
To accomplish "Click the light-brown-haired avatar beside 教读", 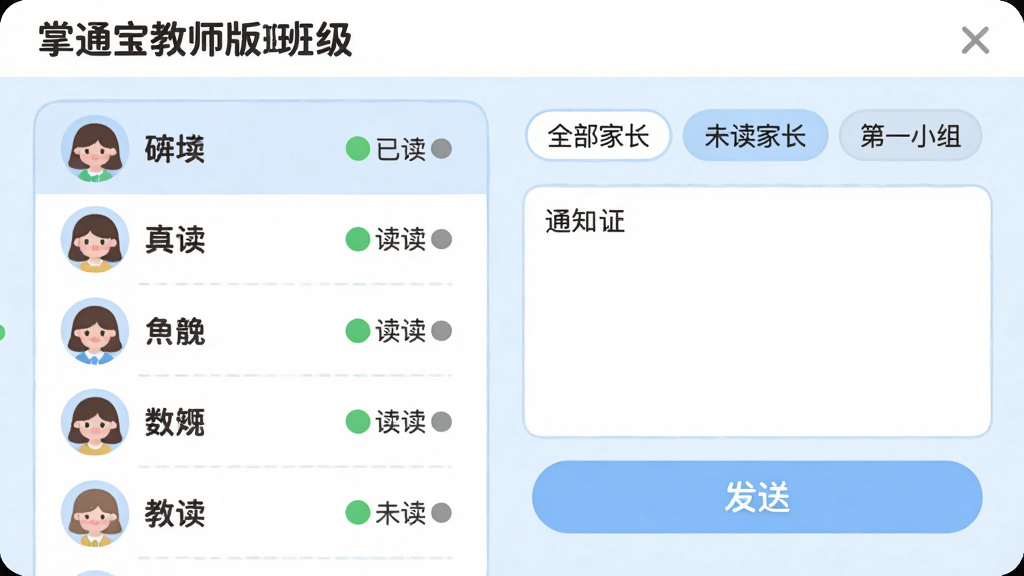I will 95,513.
